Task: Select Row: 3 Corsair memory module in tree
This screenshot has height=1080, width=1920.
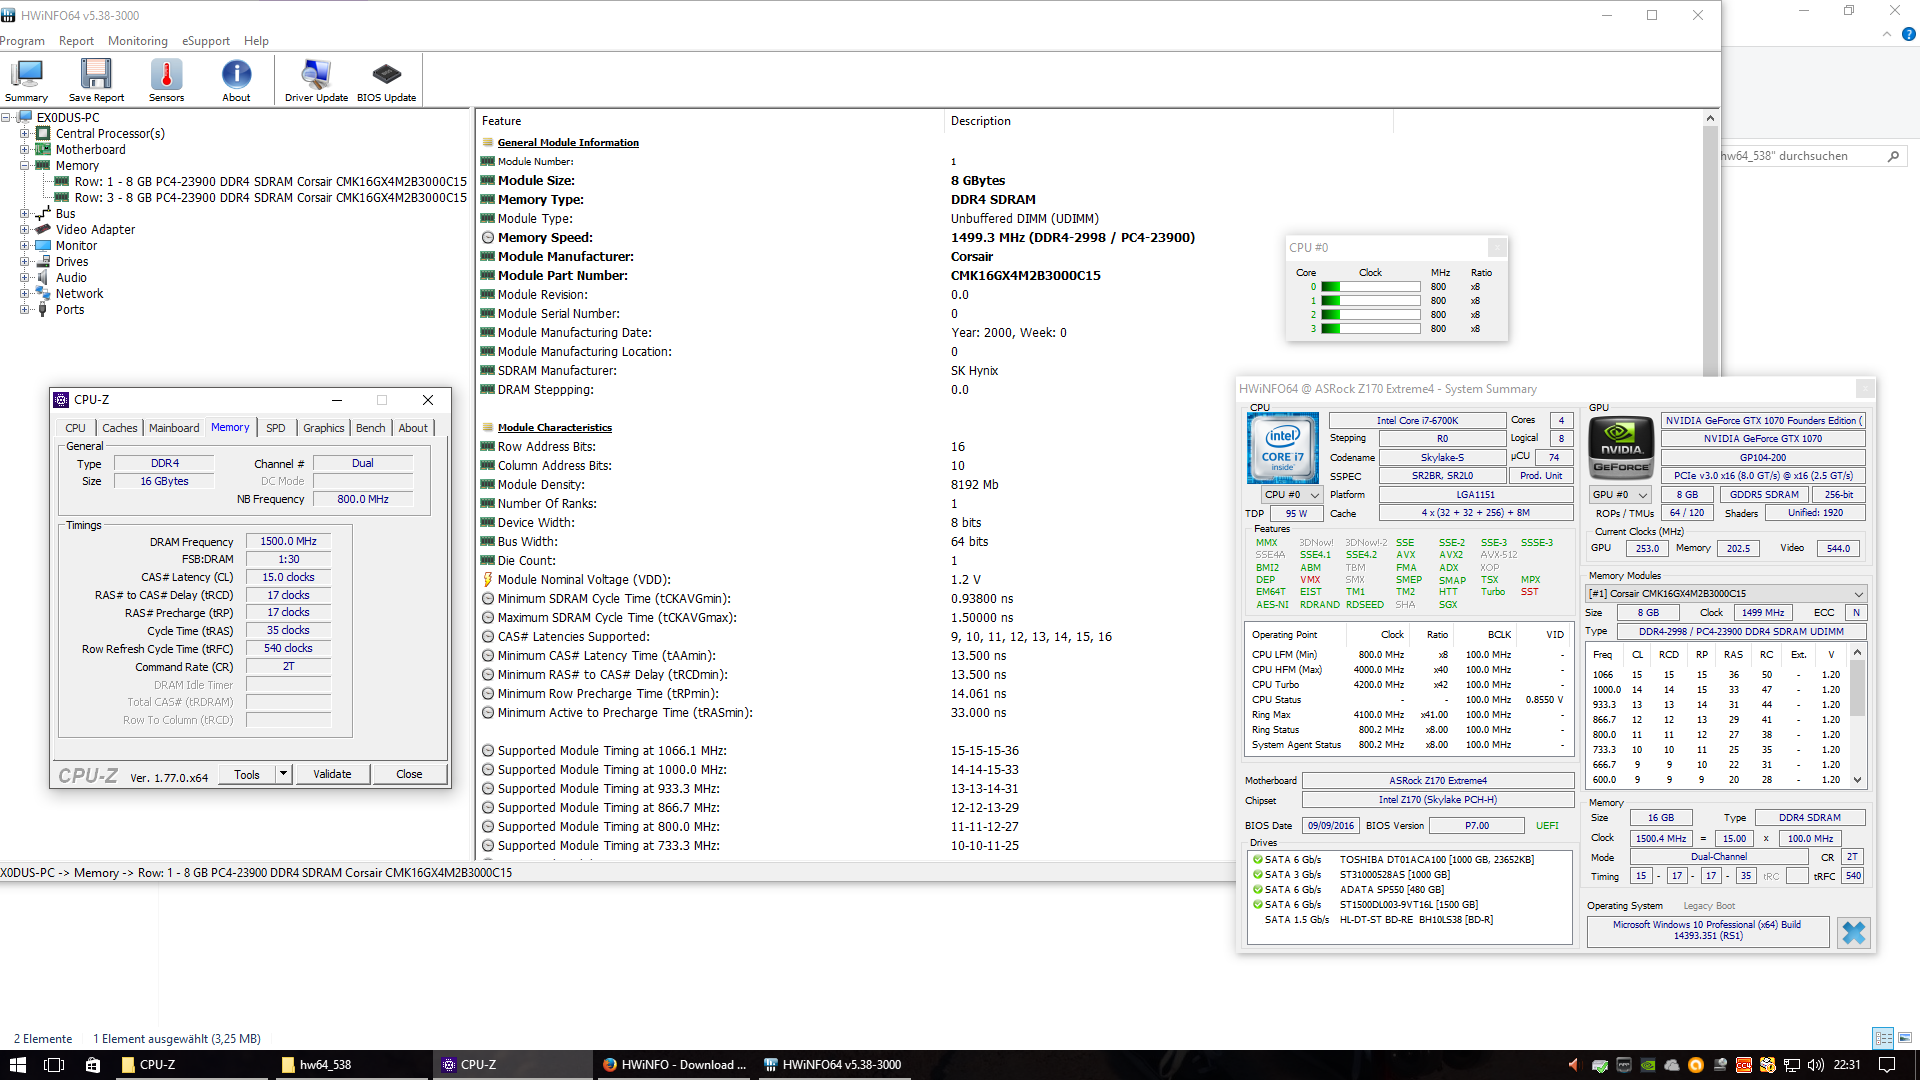Action: (x=271, y=198)
